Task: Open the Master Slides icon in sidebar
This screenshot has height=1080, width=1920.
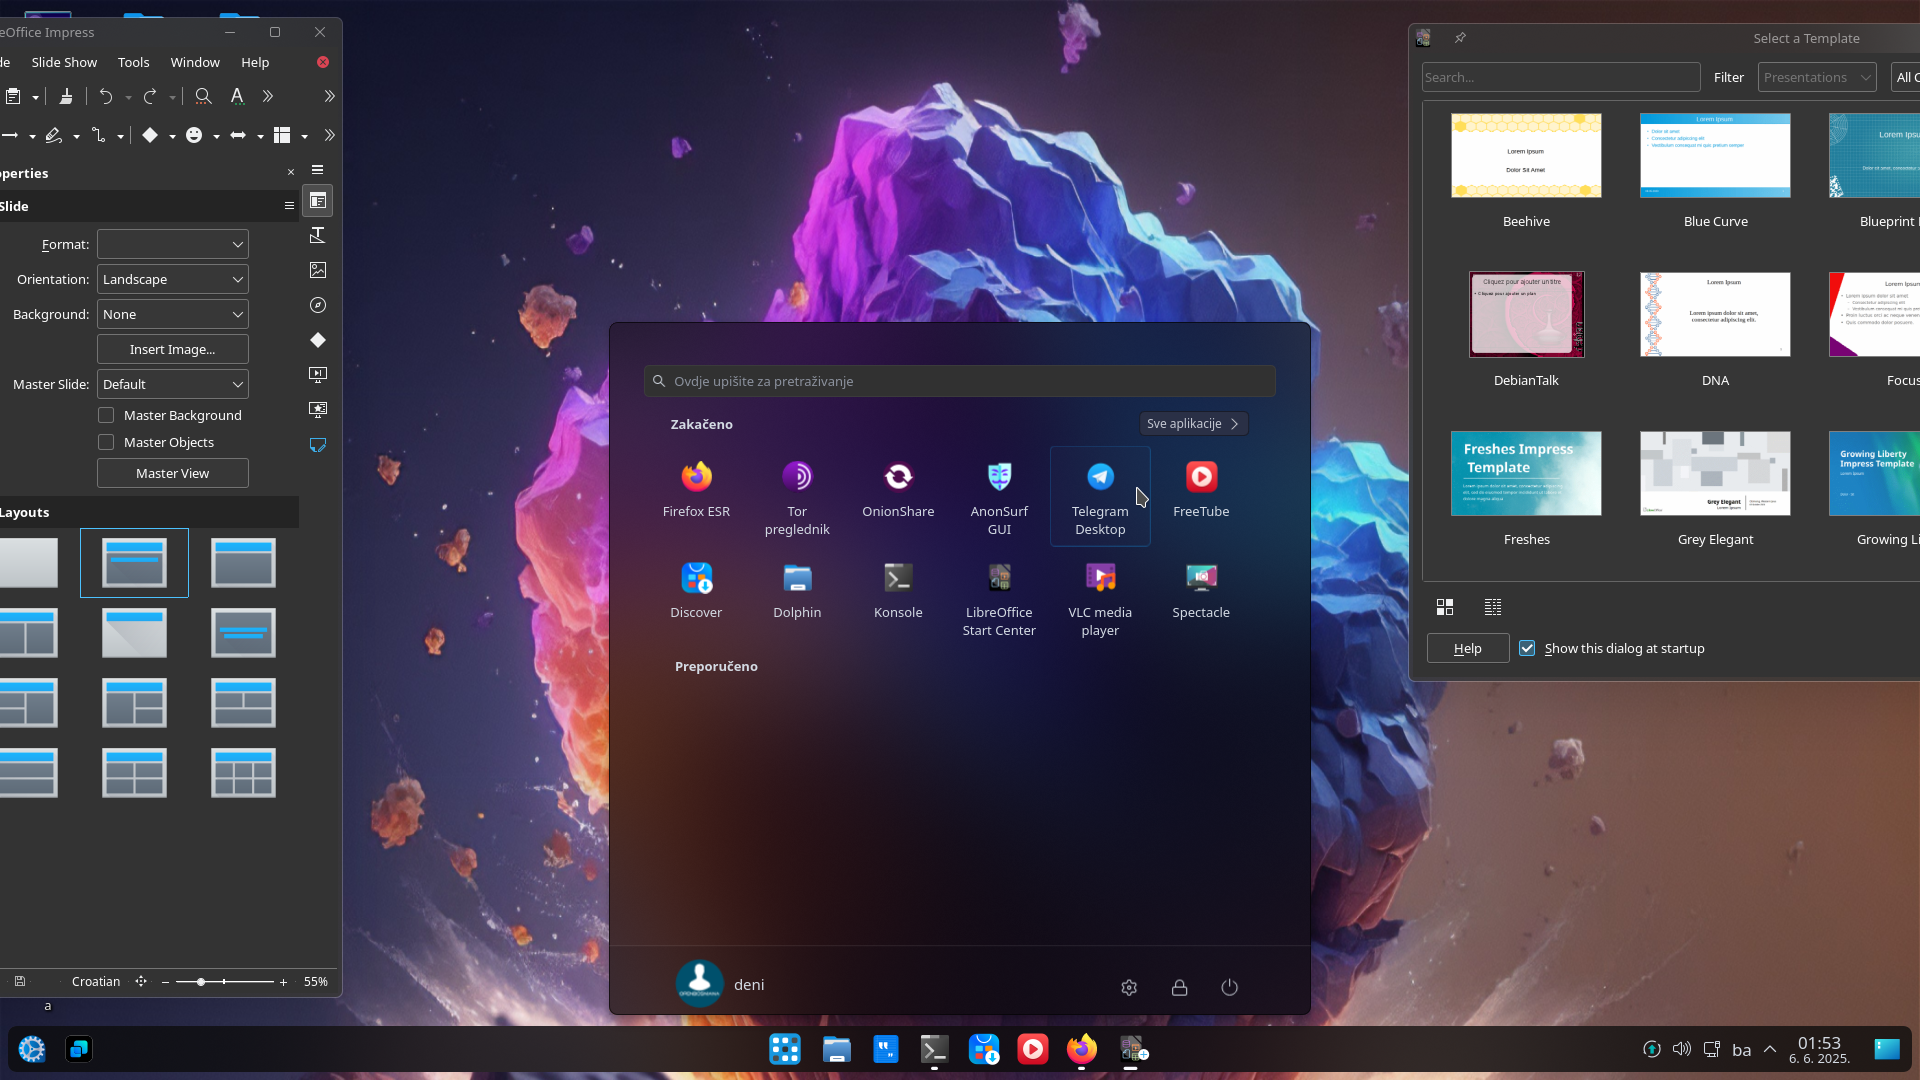Action: 318,445
